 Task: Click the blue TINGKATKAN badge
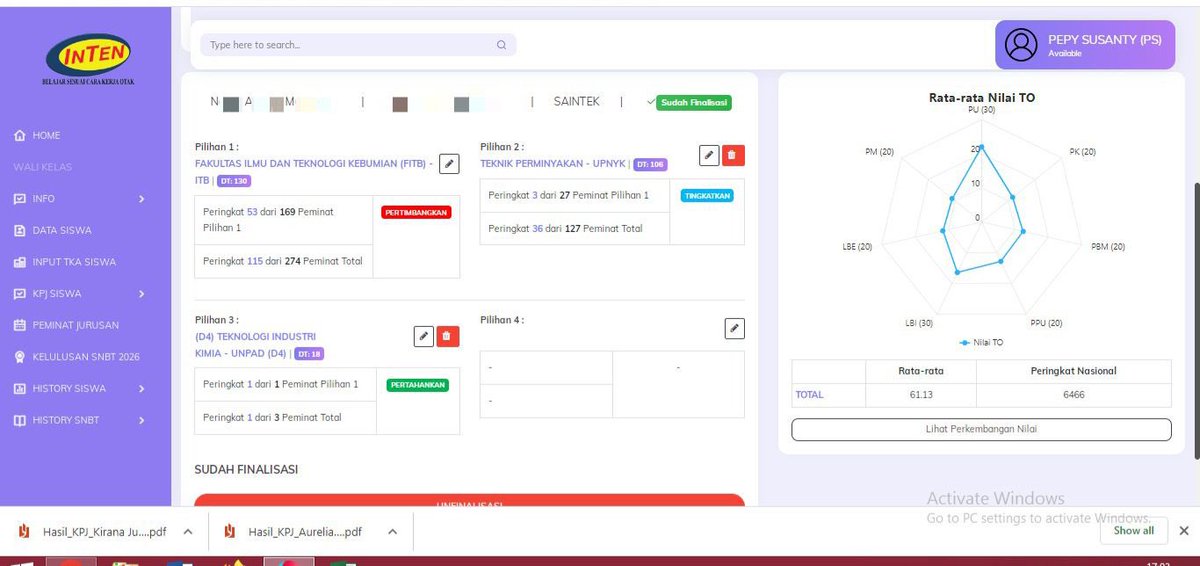(707, 196)
